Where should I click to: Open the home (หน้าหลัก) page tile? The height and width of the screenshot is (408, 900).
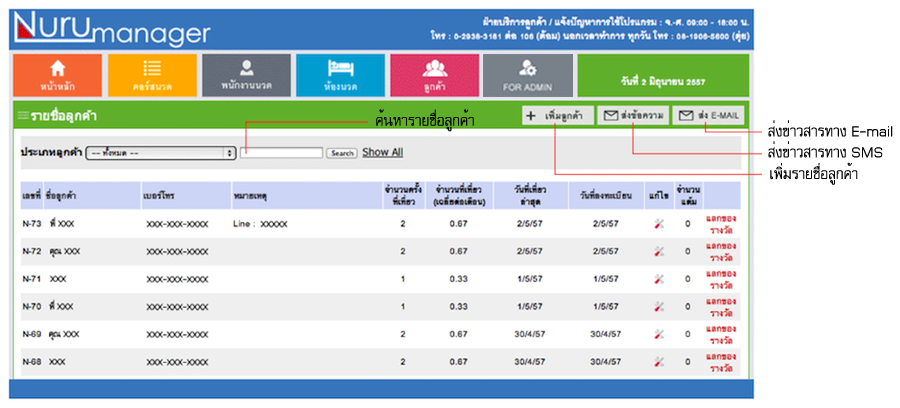(57, 75)
